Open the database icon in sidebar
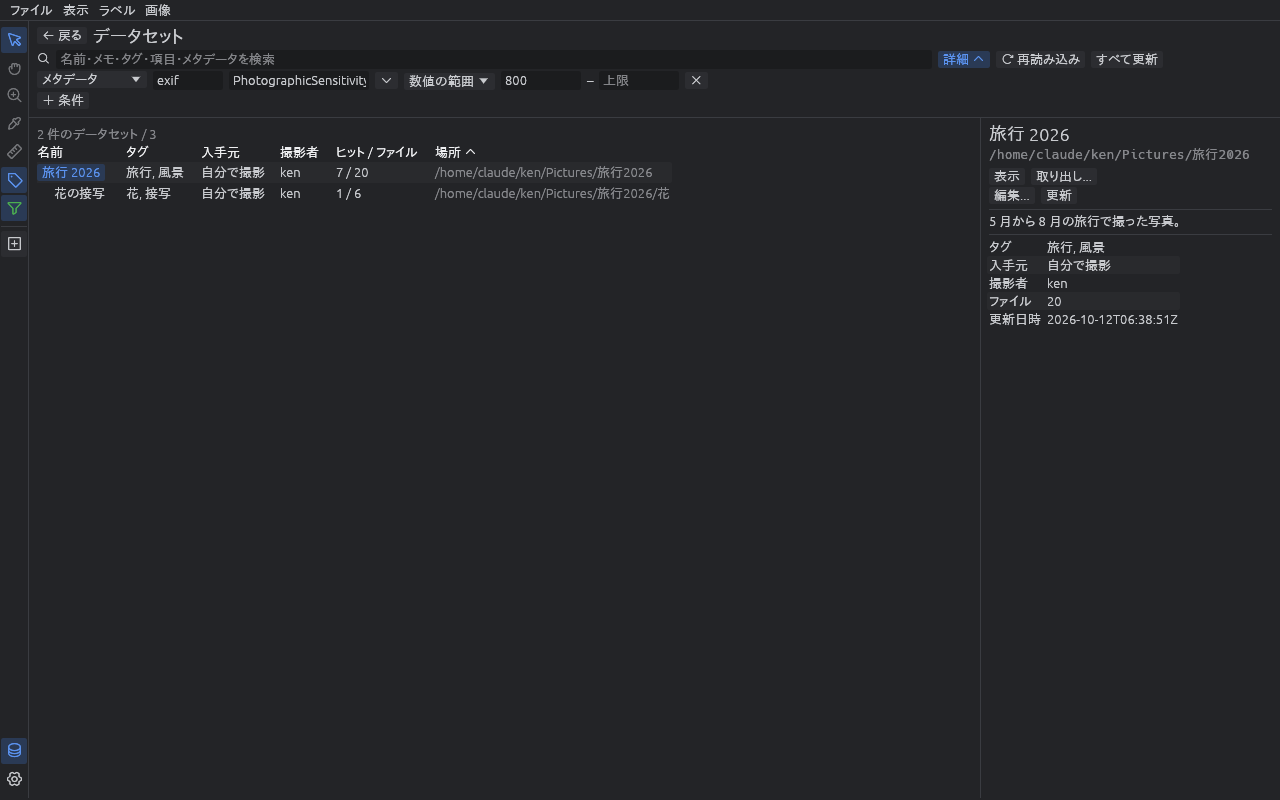The width and height of the screenshot is (1280, 800). (x=14, y=750)
